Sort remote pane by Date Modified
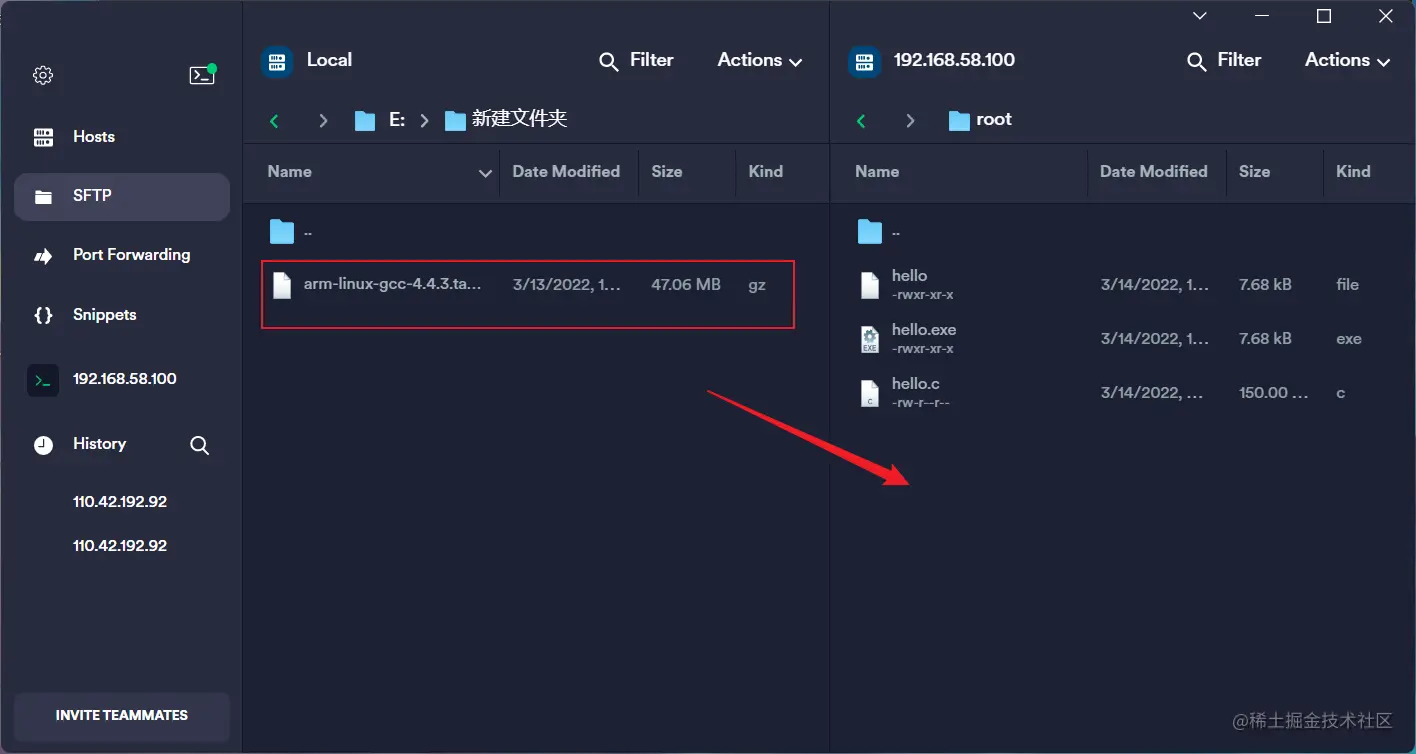 [x=1154, y=172]
